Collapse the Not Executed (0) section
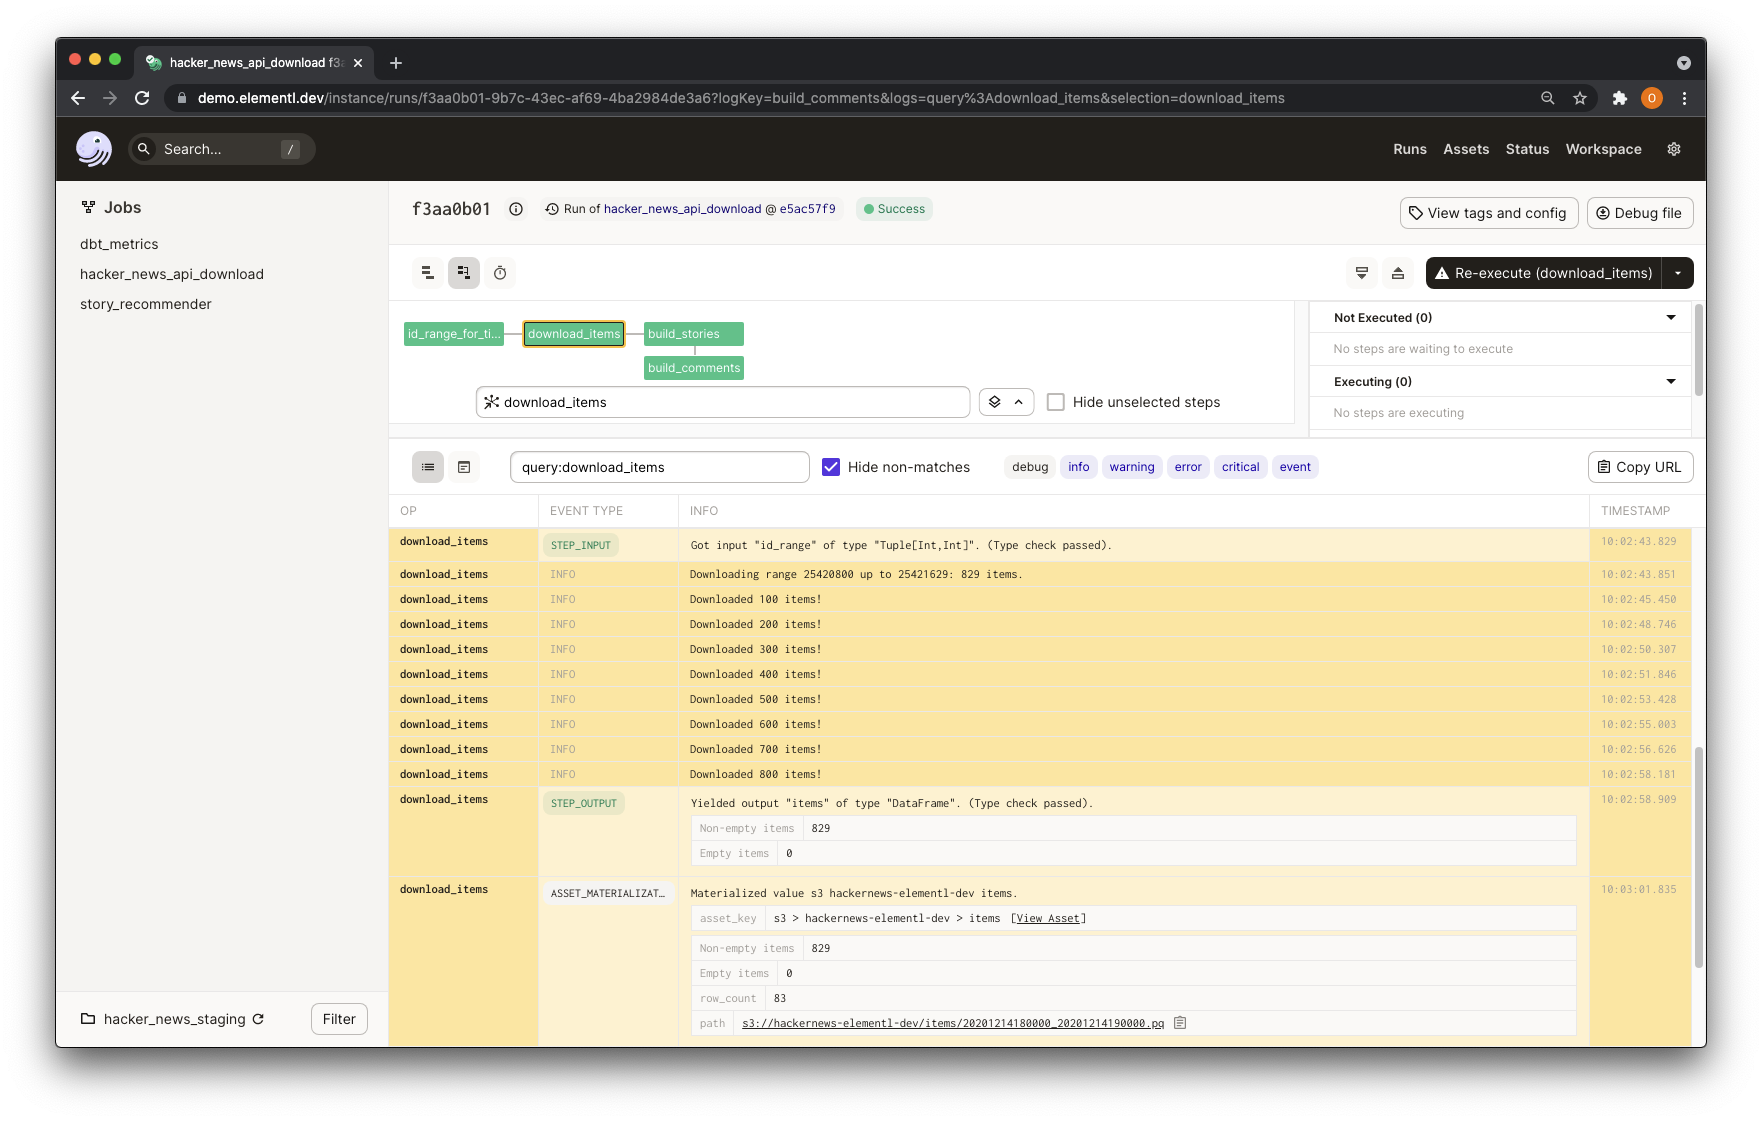This screenshot has height=1121, width=1762. (1671, 318)
